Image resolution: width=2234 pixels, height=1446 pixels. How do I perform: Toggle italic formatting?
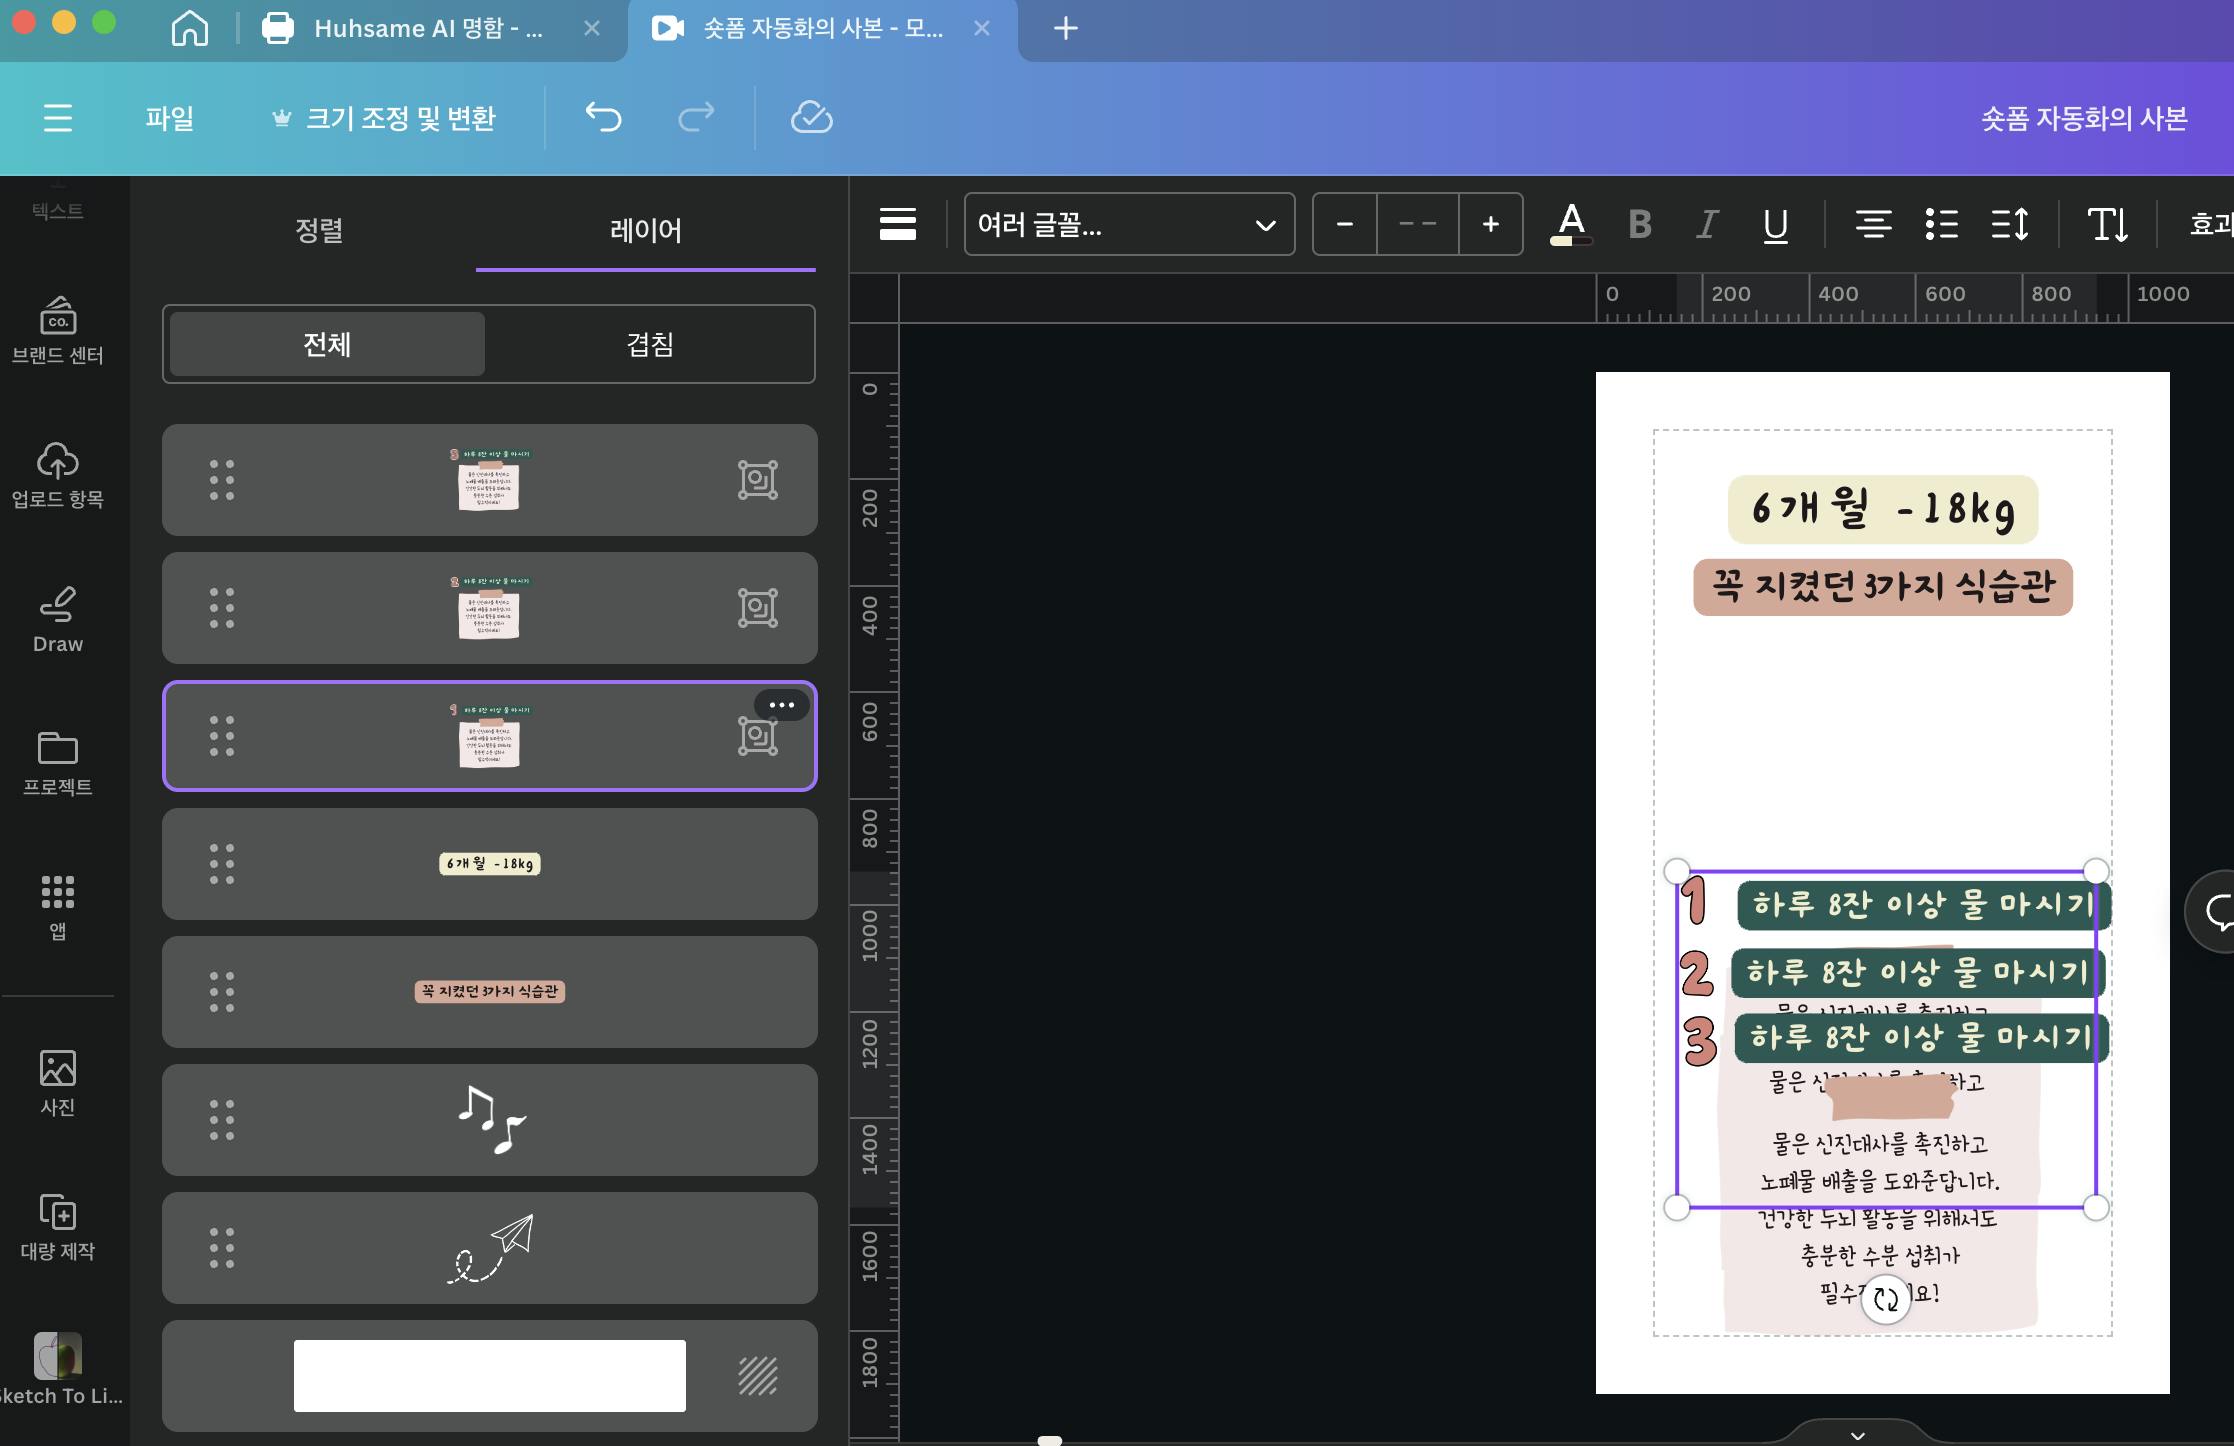click(x=1708, y=225)
